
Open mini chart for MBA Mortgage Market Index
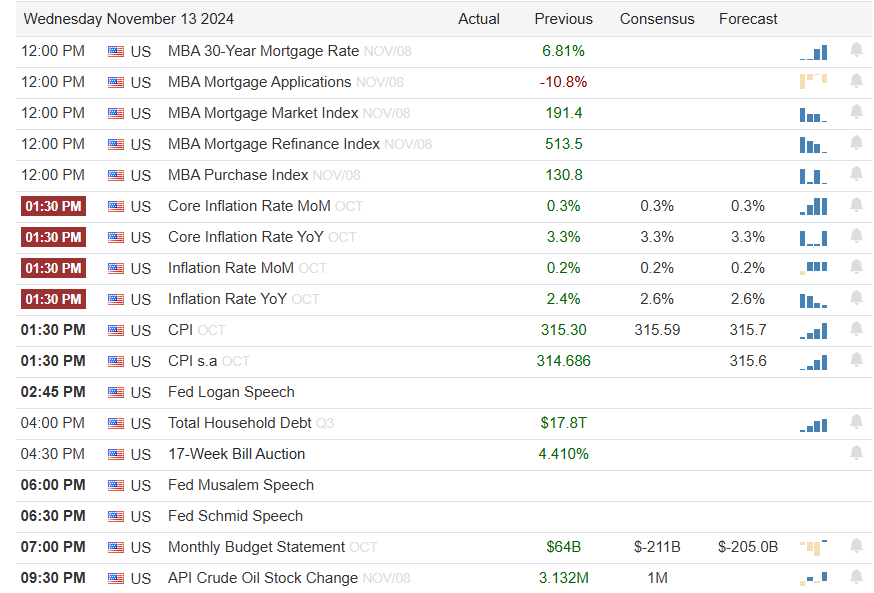pos(813,113)
